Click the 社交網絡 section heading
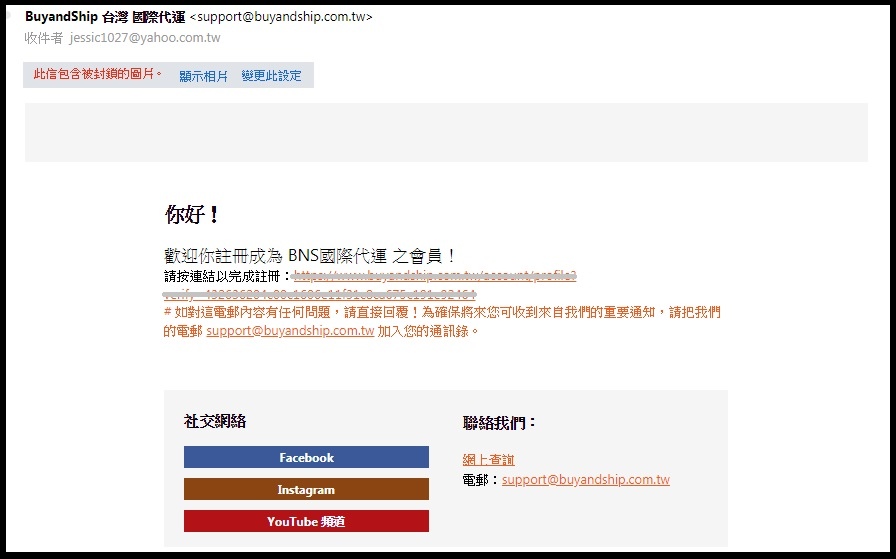 coord(214,422)
